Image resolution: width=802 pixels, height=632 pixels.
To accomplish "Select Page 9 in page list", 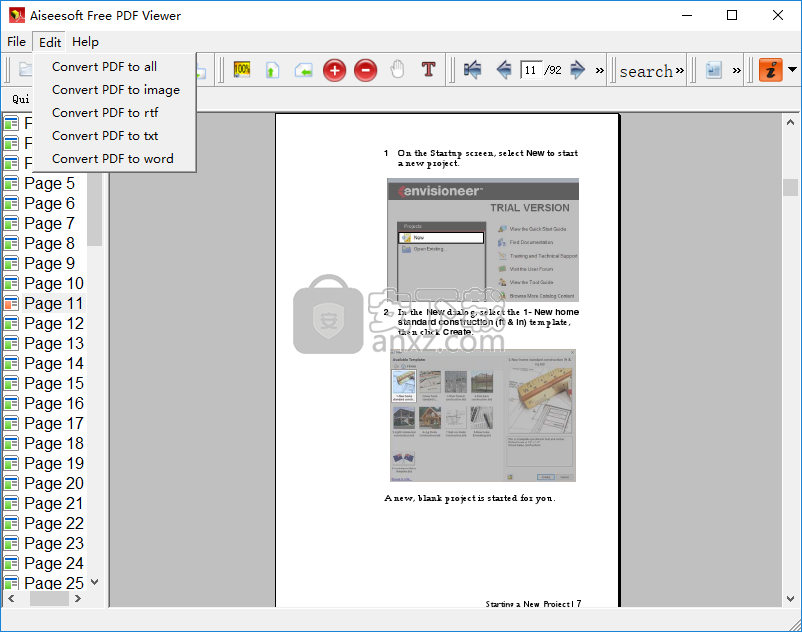I will (49, 263).
